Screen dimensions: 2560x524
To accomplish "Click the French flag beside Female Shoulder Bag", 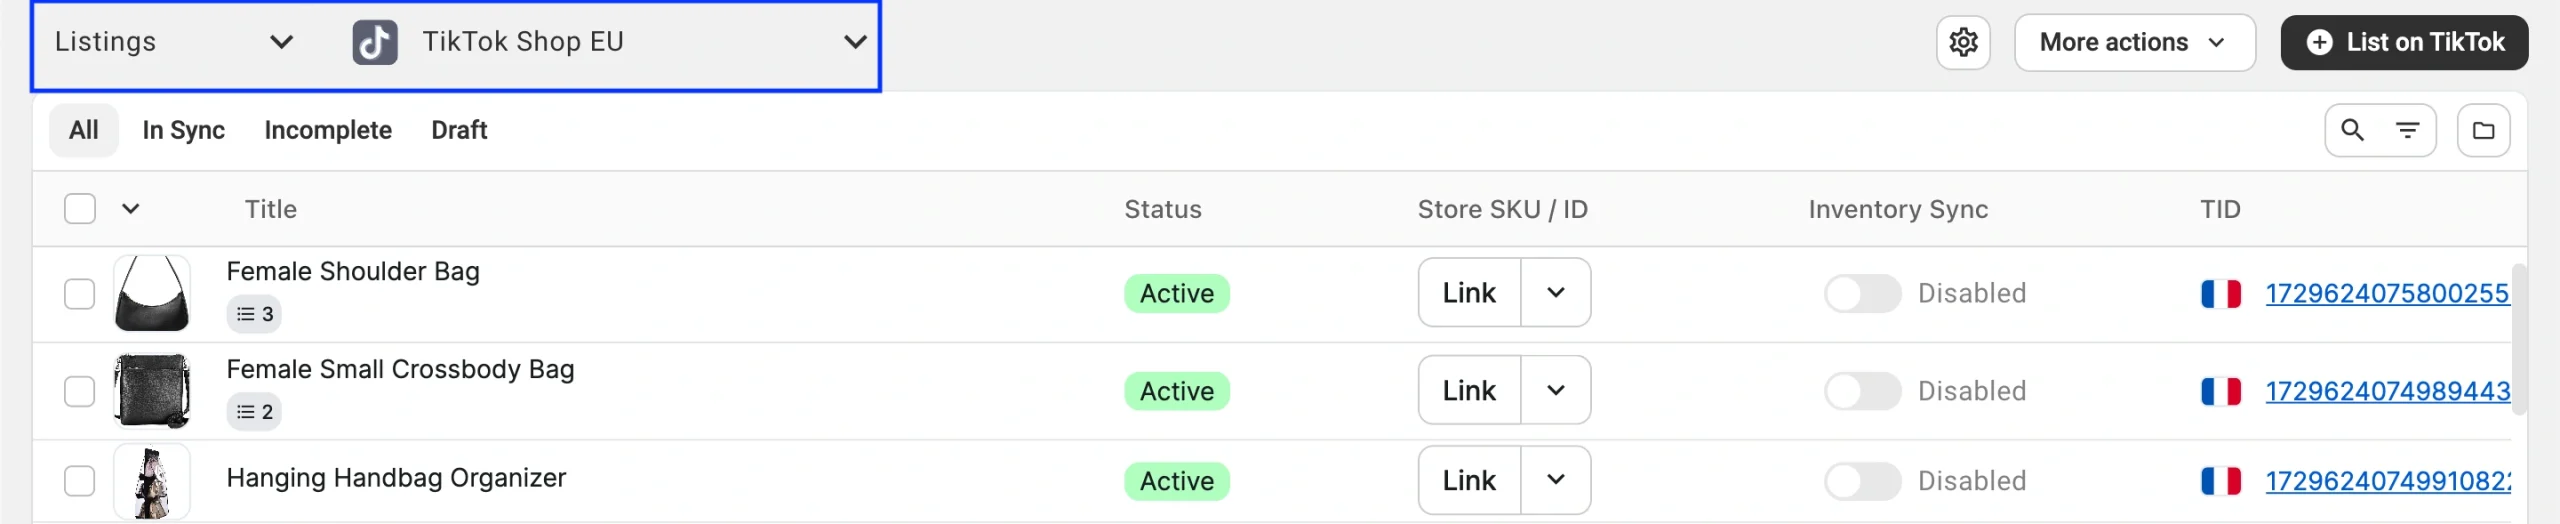I will [2220, 294].
